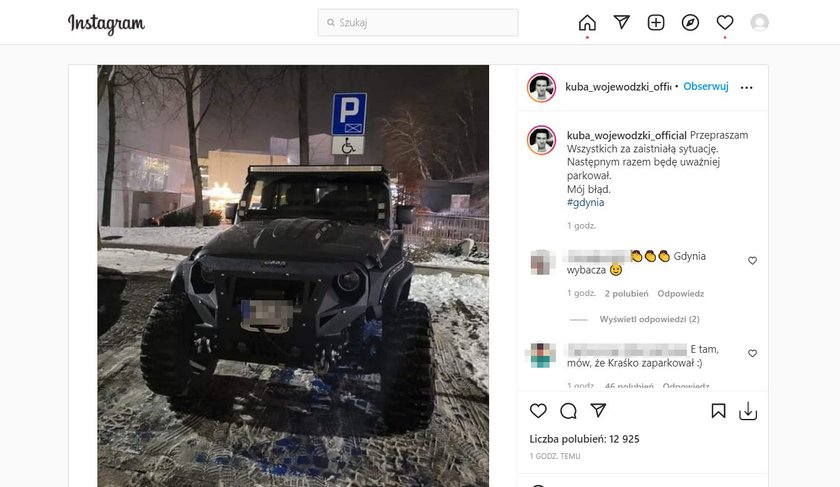Viewport: 840px width, 487px height.
Task: Comment on post with speech bubble icon
Action: [568, 411]
